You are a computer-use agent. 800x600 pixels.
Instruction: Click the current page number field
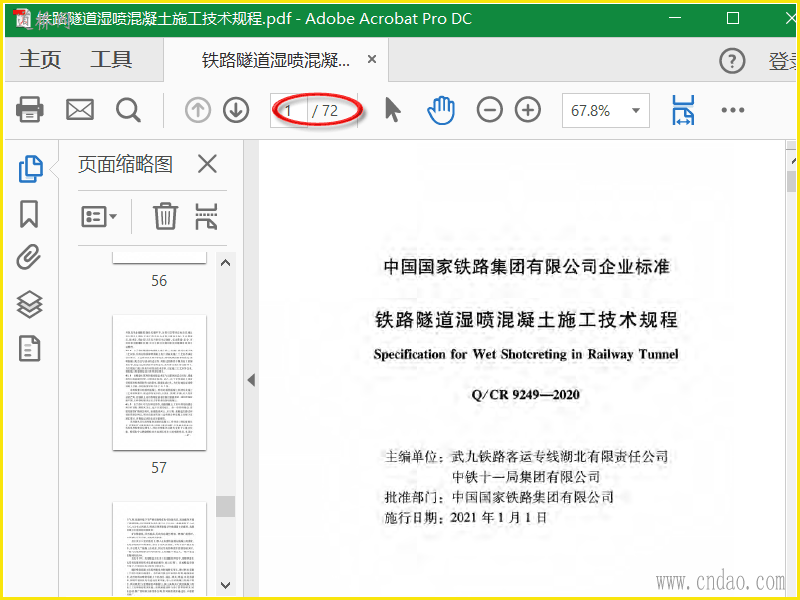point(289,110)
